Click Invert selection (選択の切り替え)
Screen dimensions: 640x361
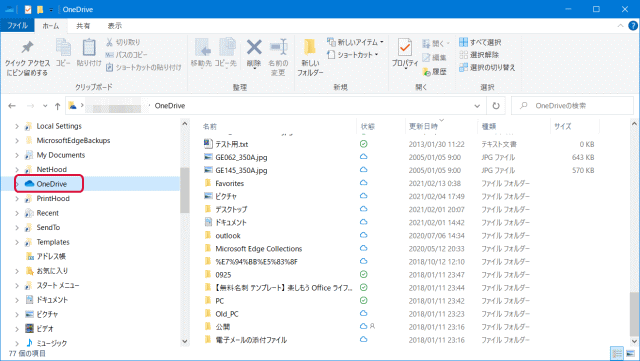487,67
